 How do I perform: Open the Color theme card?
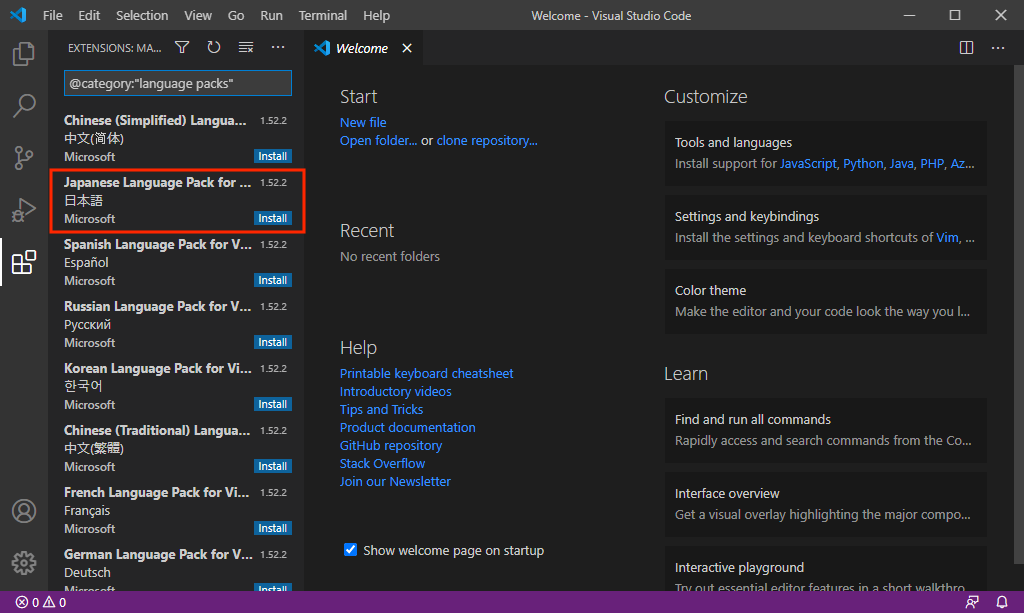click(x=825, y=301)
